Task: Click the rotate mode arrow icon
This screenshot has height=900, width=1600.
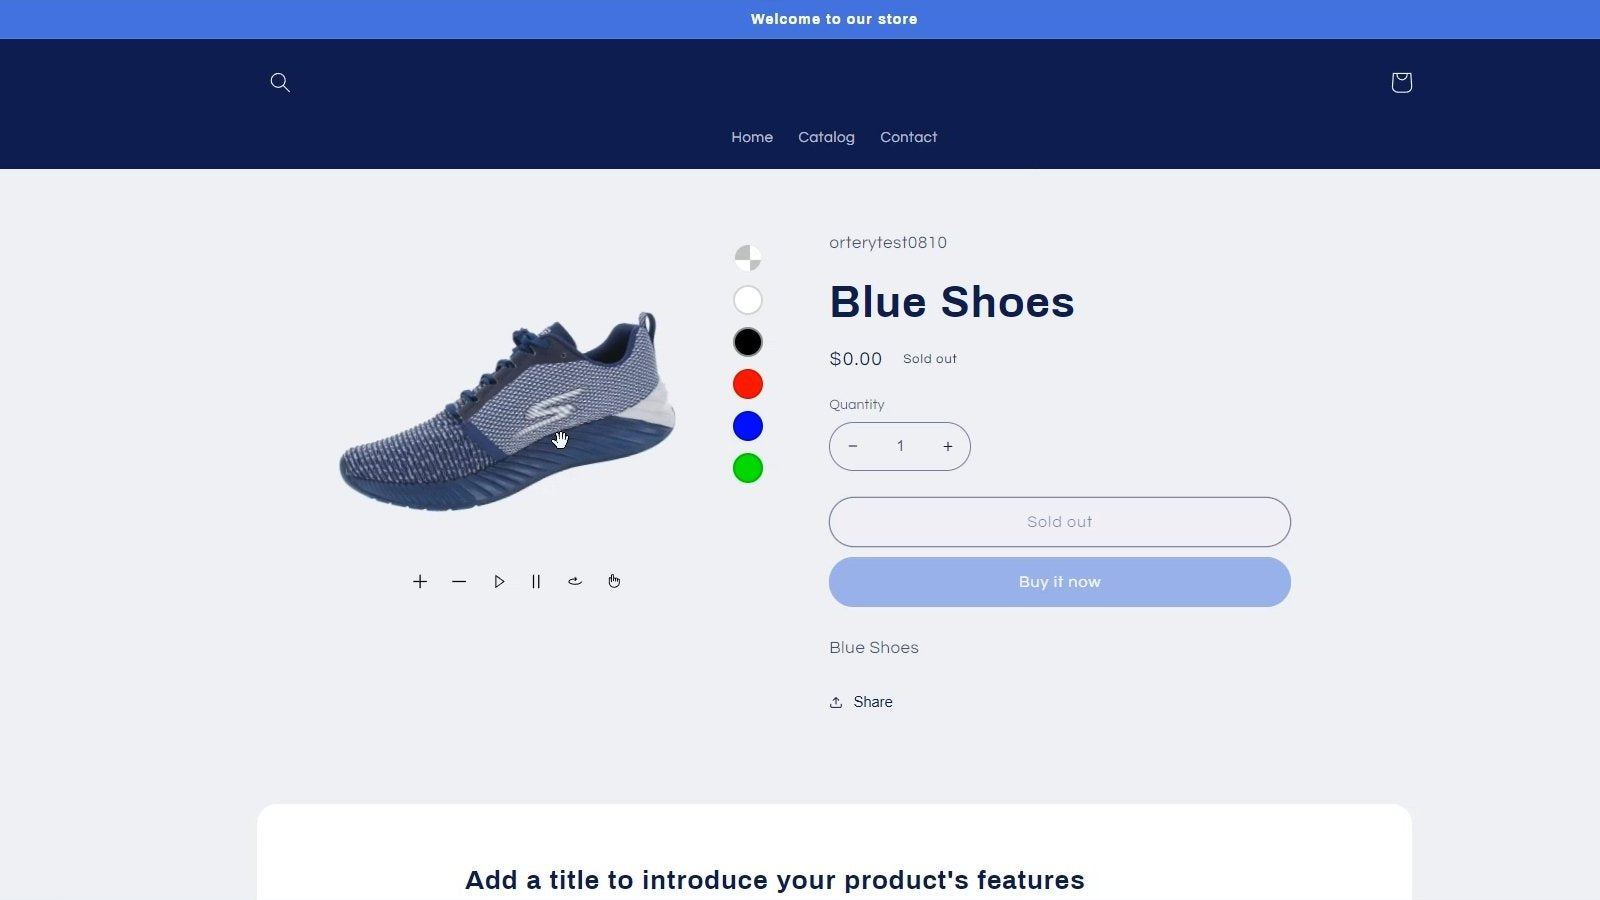Action: (x=575, y=581)
